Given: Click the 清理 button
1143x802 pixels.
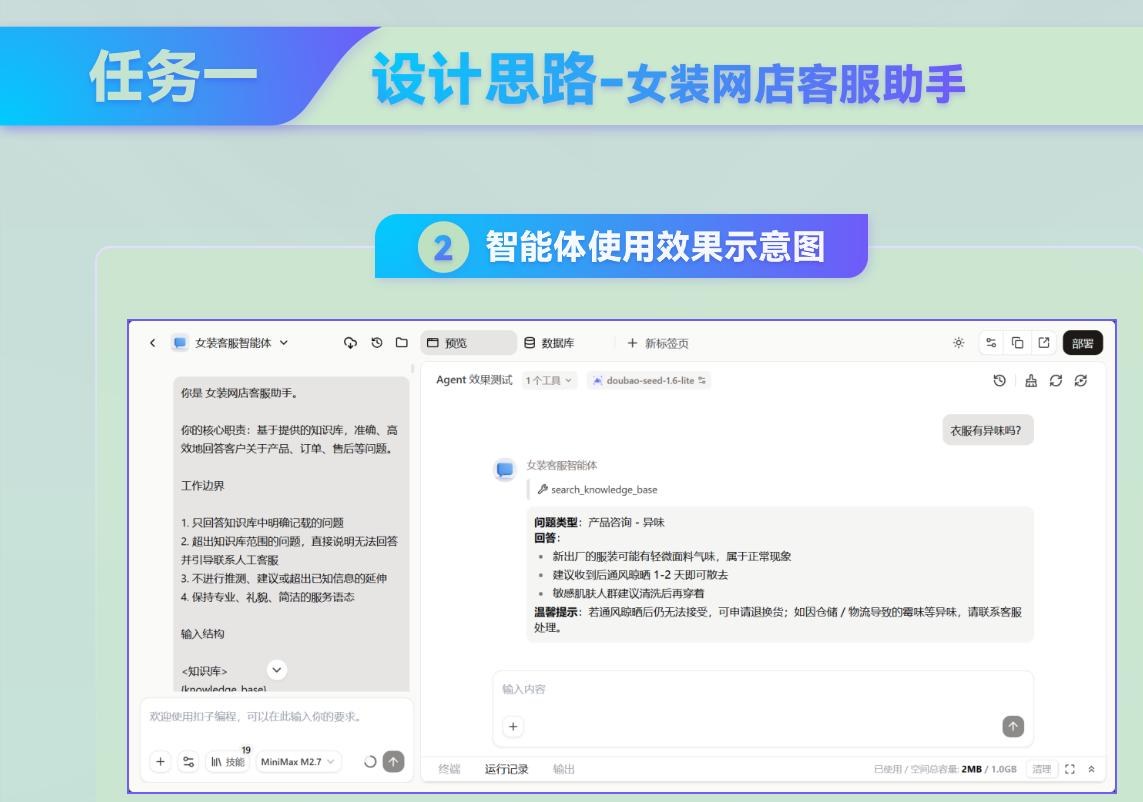Looking at the screenshot, I should [x=1042, y=769].
